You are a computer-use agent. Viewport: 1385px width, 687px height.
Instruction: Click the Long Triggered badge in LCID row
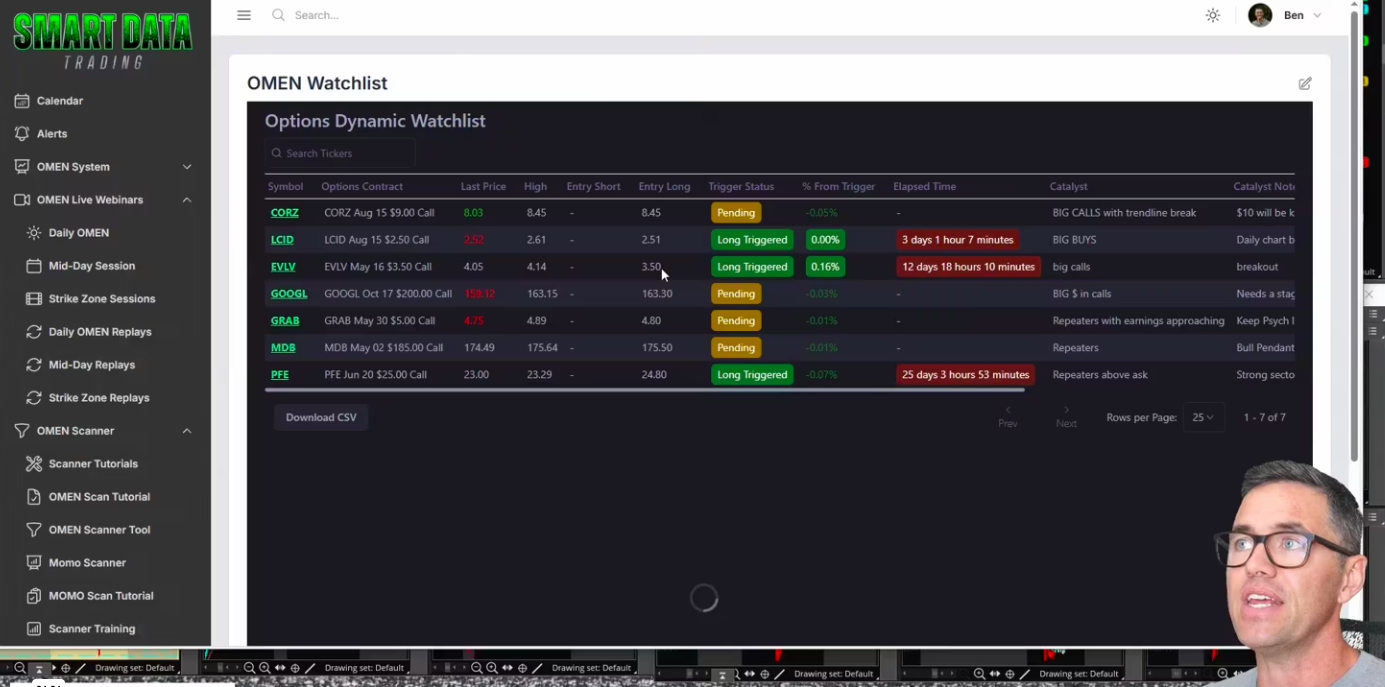tap(752, 240)
